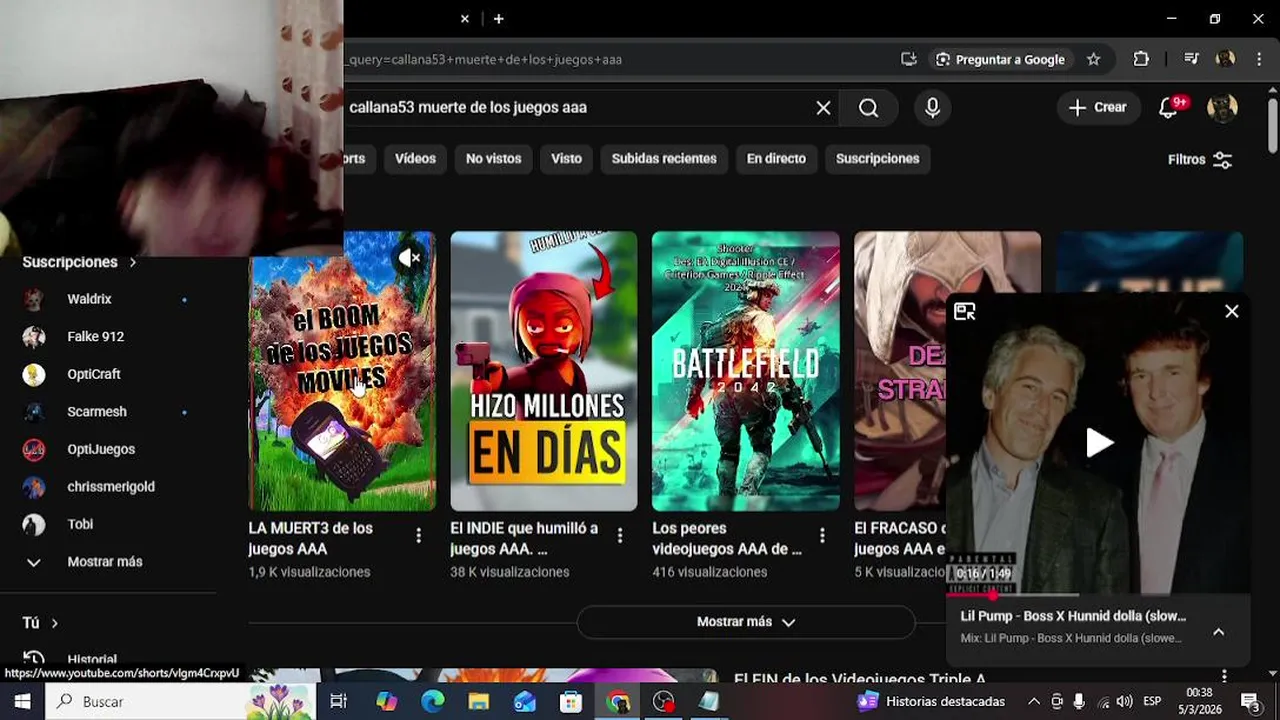Close the current browser tab
This screenshot has height=720, width=1280.
(x=465, y=19)
